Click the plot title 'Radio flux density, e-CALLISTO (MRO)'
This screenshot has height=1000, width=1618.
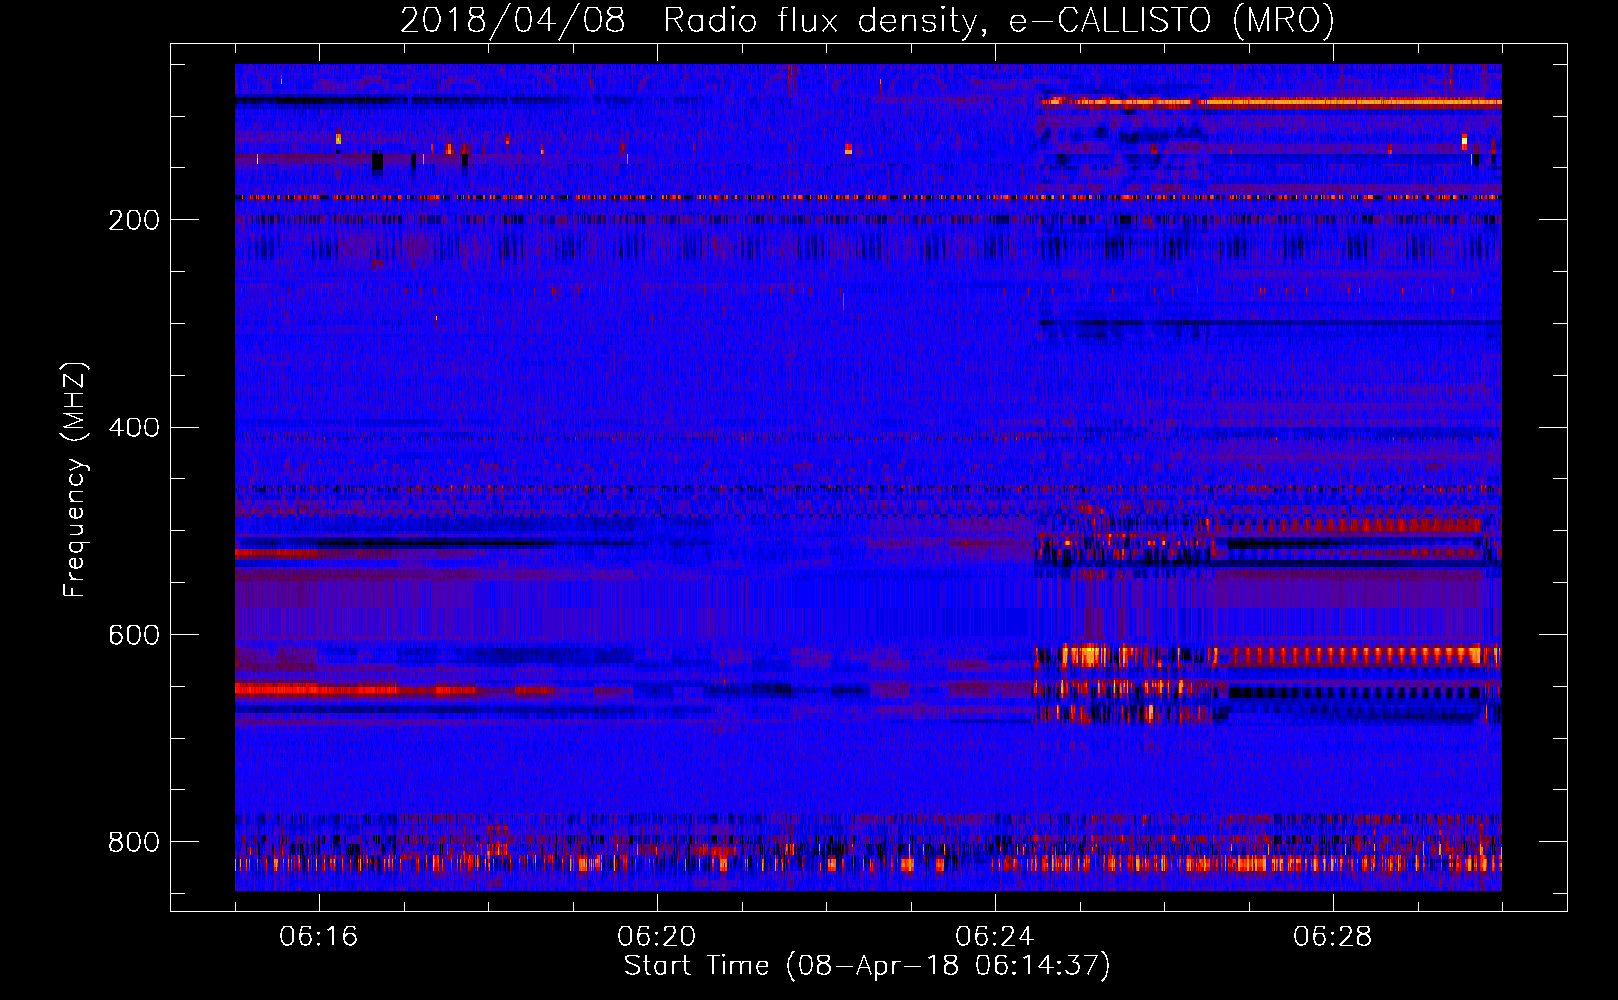point(998,21)
